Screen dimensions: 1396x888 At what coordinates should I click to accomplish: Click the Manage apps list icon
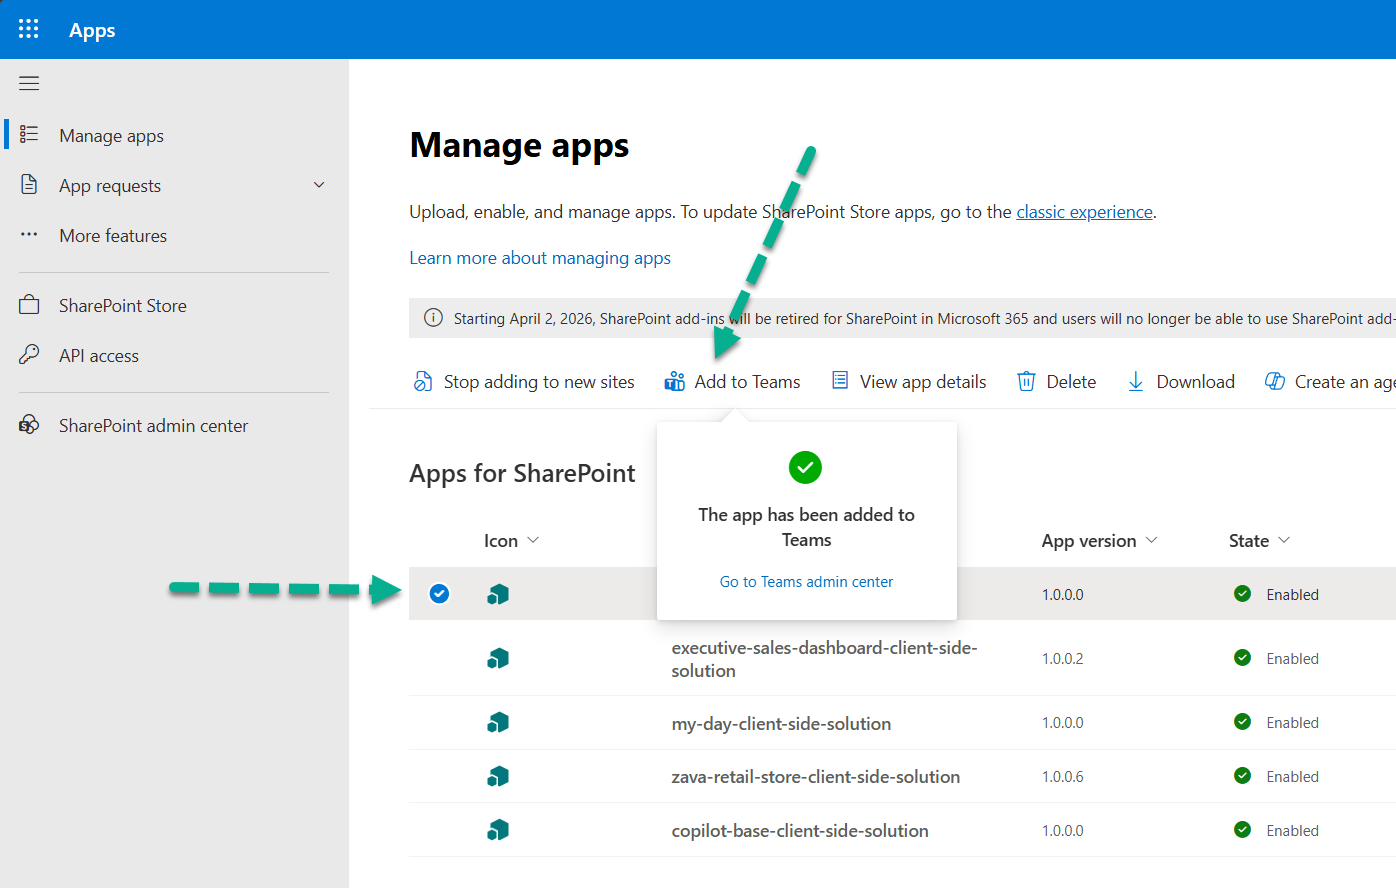[29, 134]
